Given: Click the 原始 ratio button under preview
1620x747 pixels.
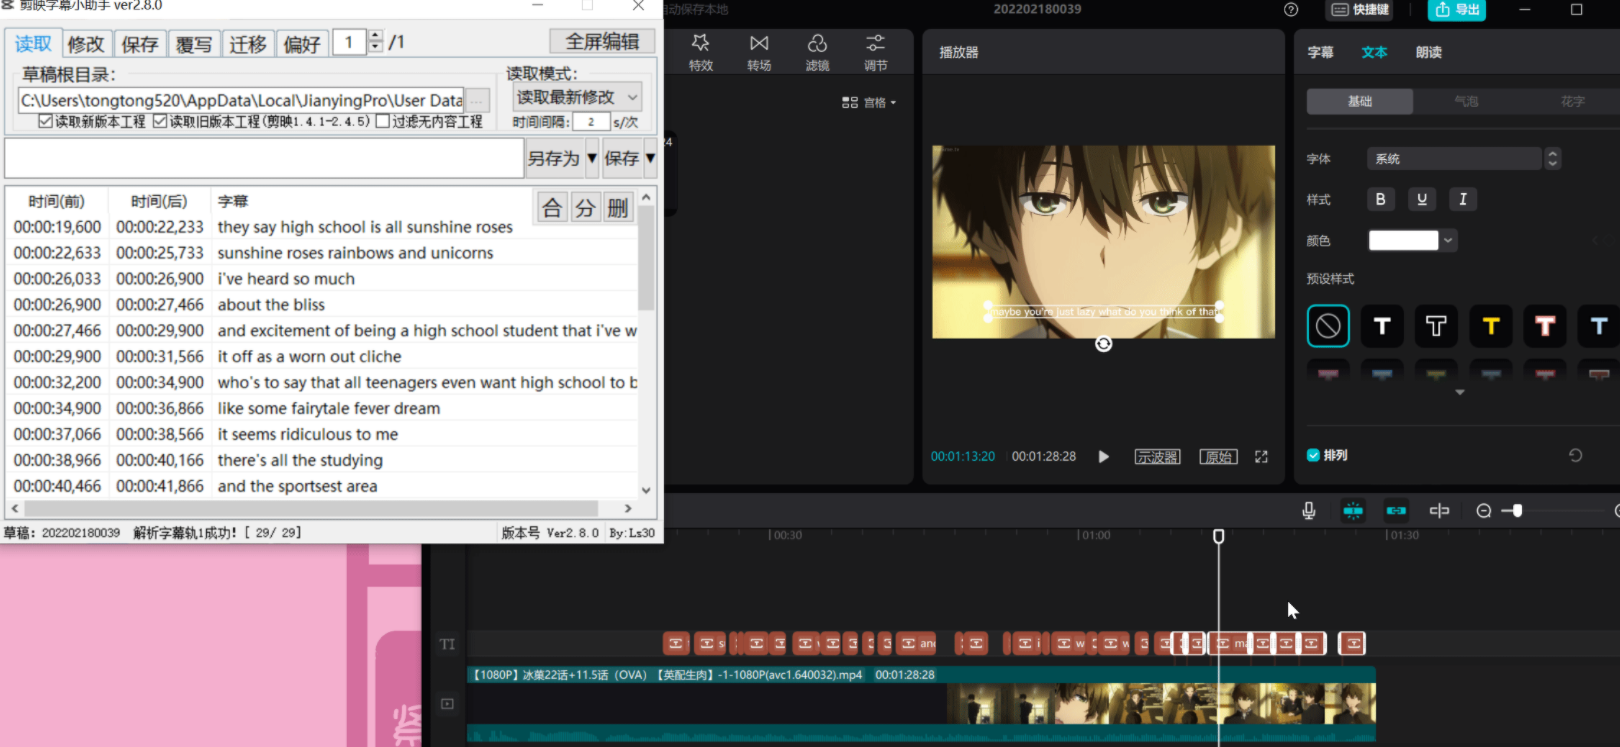Looking at the screenshot, I should point(1218,457).
